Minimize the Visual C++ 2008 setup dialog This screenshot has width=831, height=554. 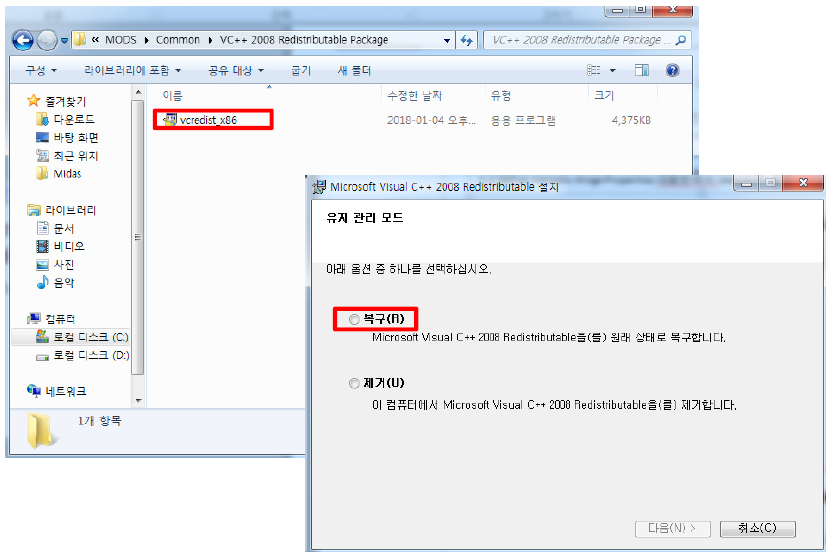(x=747, y=183)
